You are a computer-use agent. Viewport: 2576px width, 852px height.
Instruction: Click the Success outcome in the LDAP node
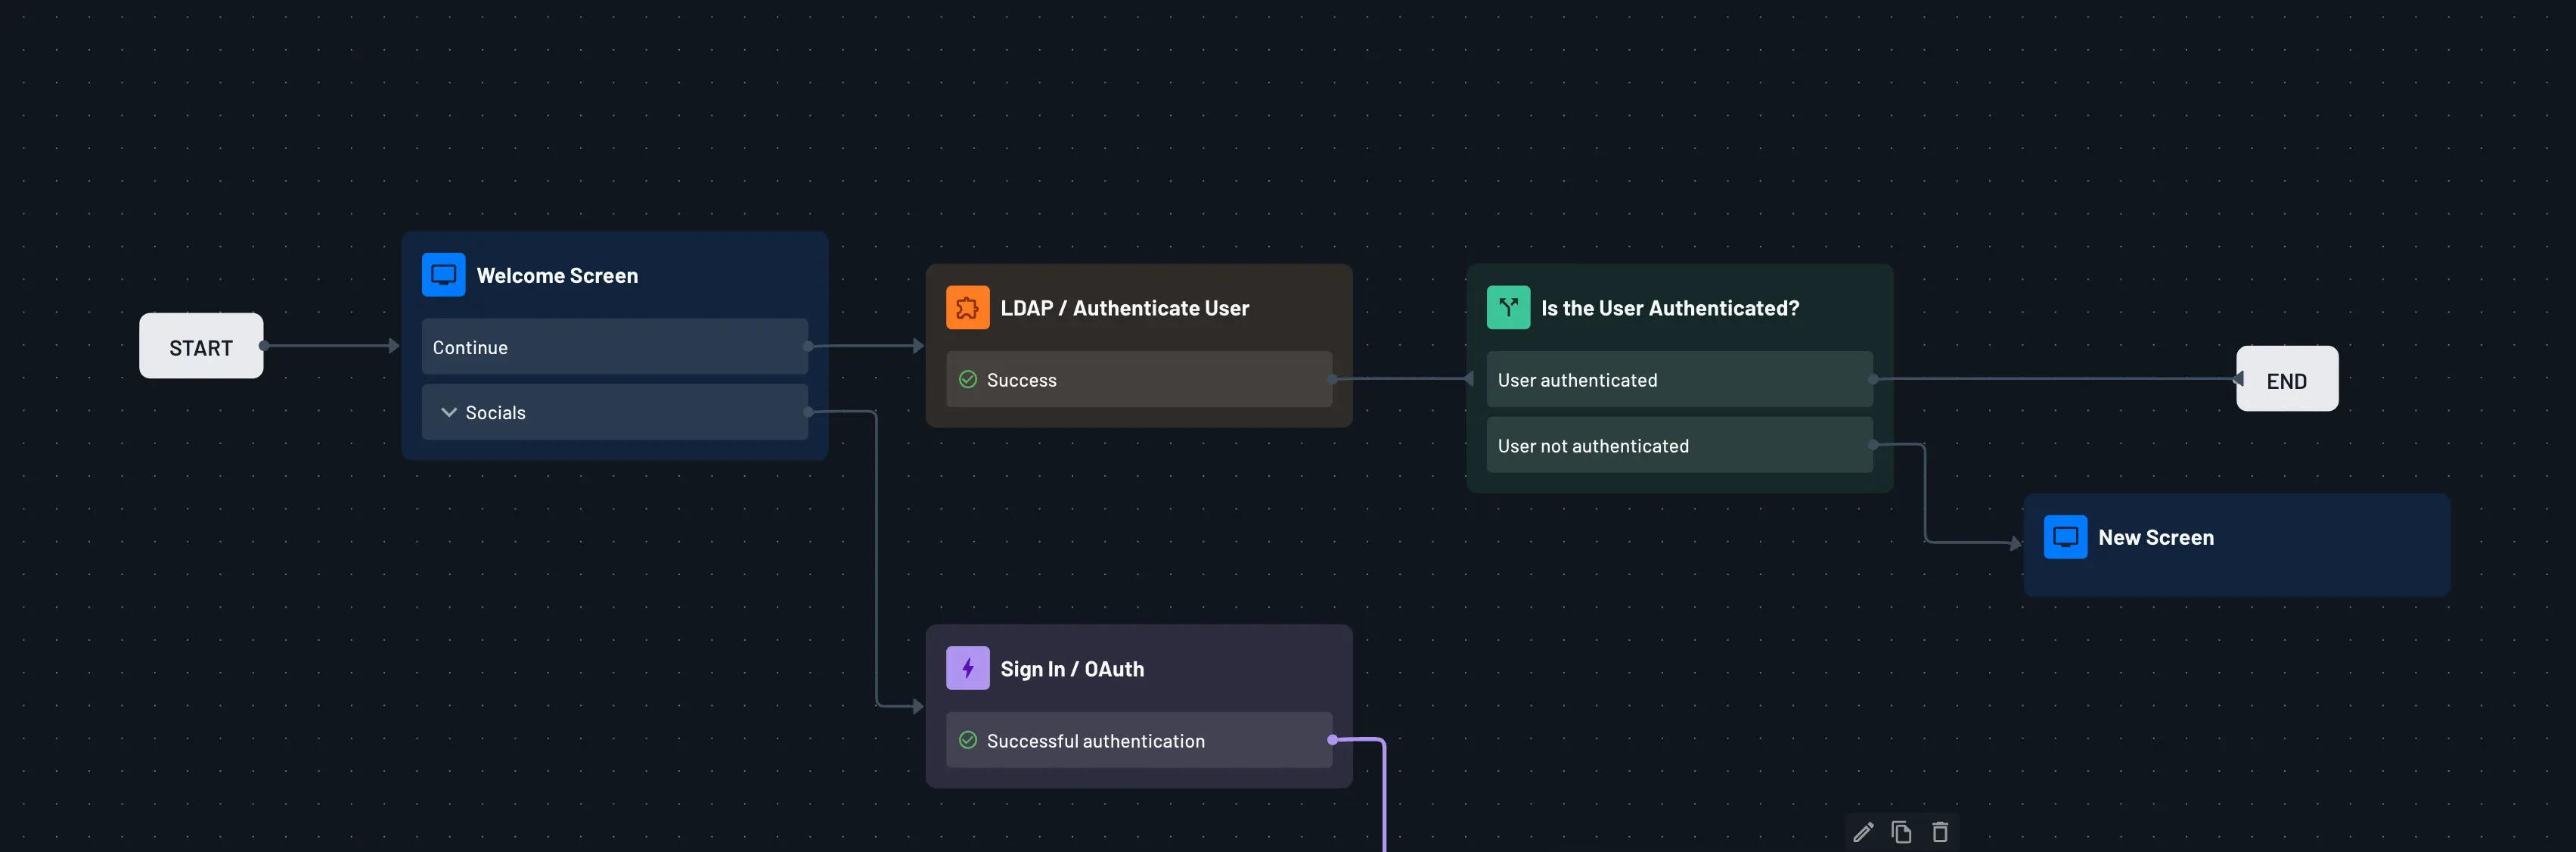click(1138, 380)
